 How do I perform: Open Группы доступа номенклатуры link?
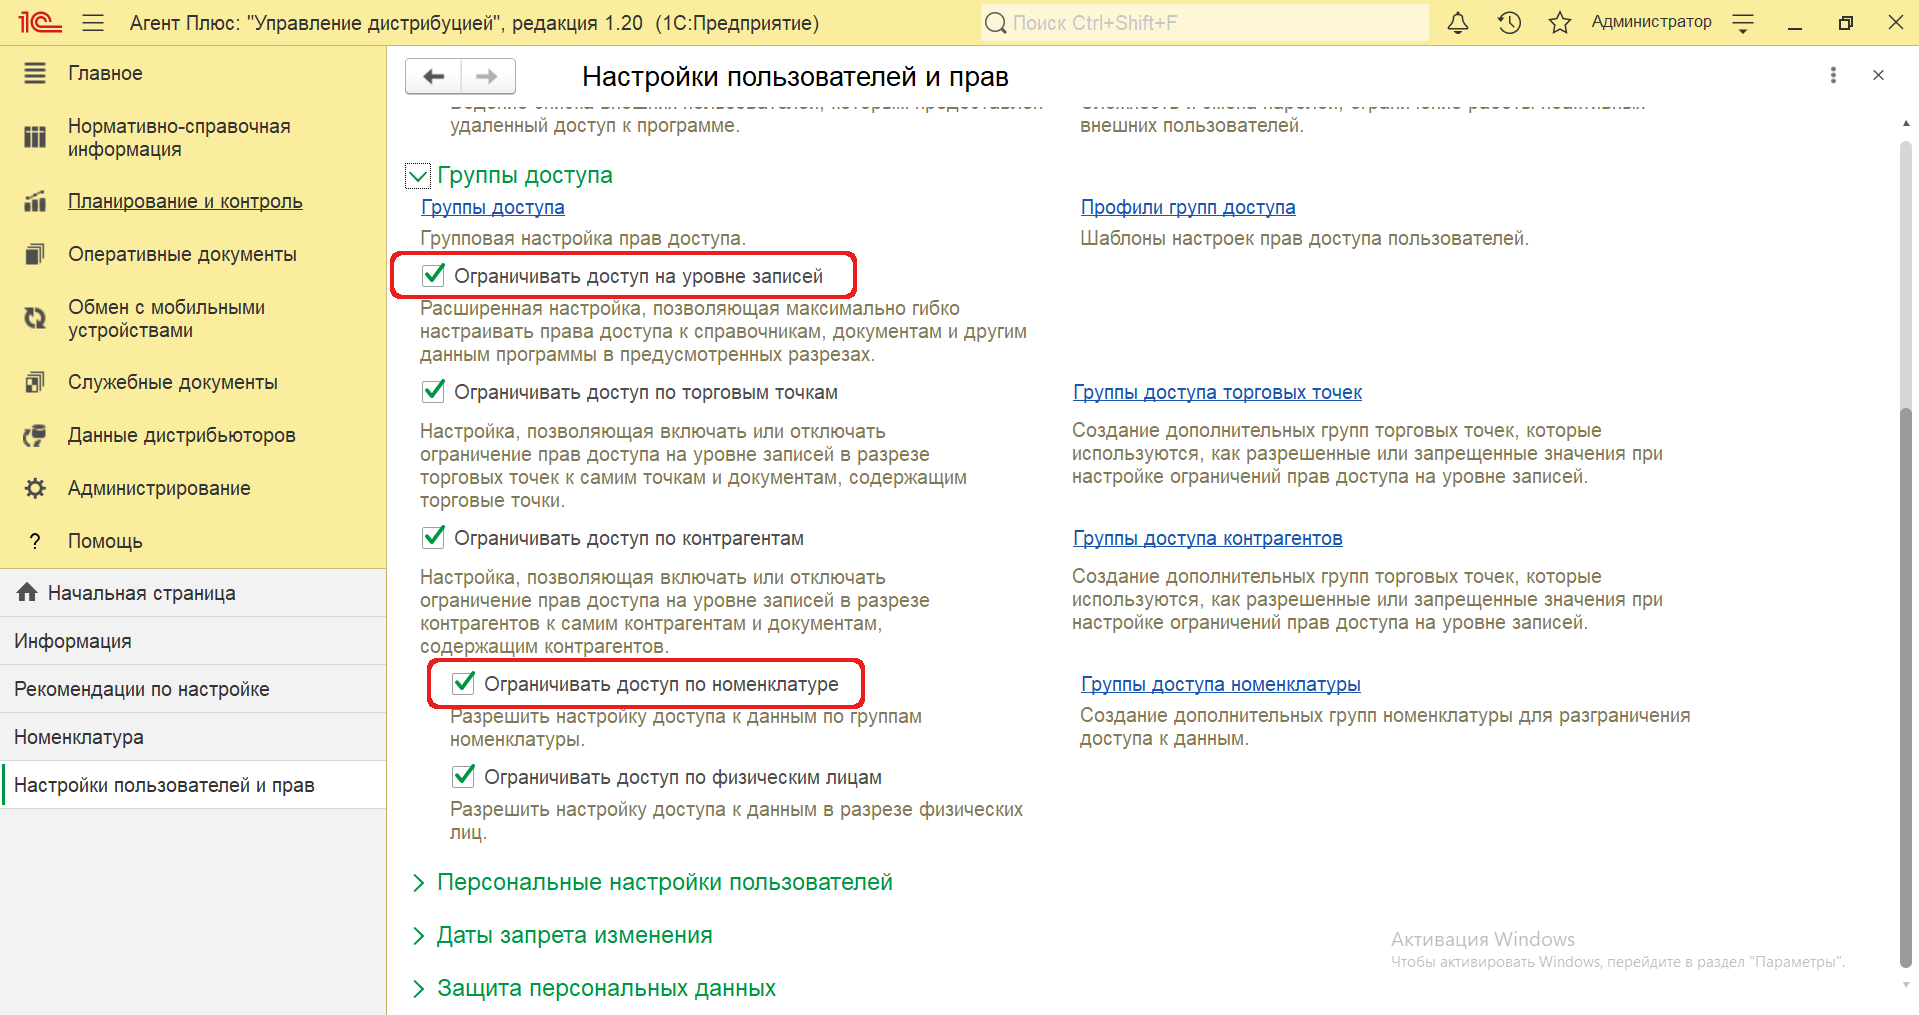click(1220, 684)
